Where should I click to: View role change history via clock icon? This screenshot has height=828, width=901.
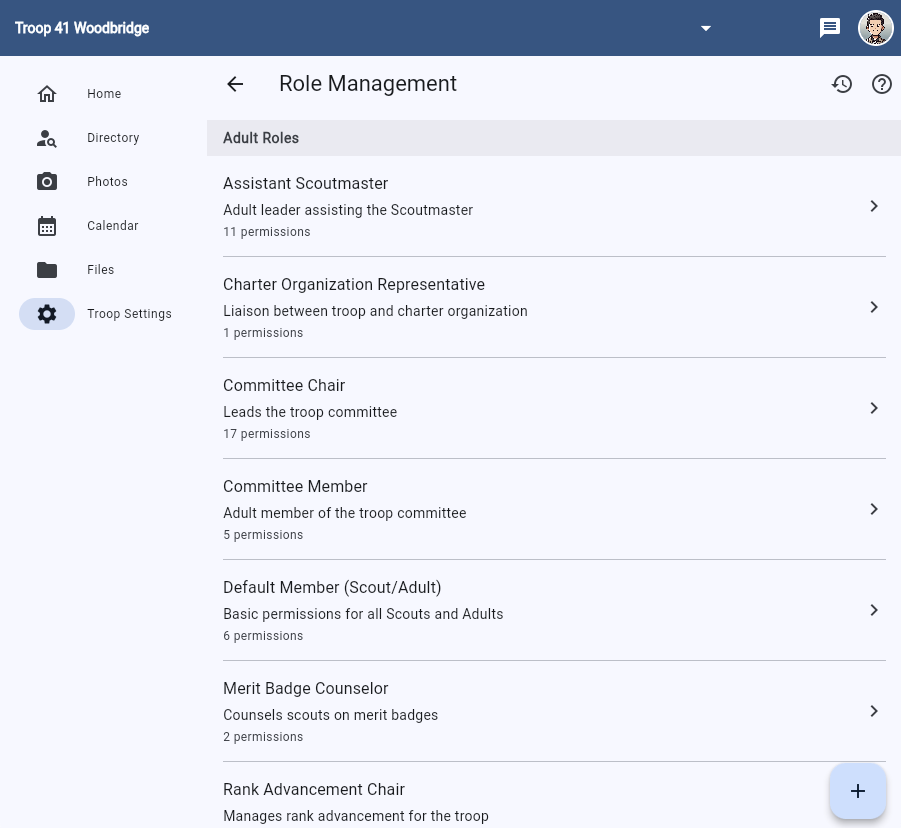842,84
